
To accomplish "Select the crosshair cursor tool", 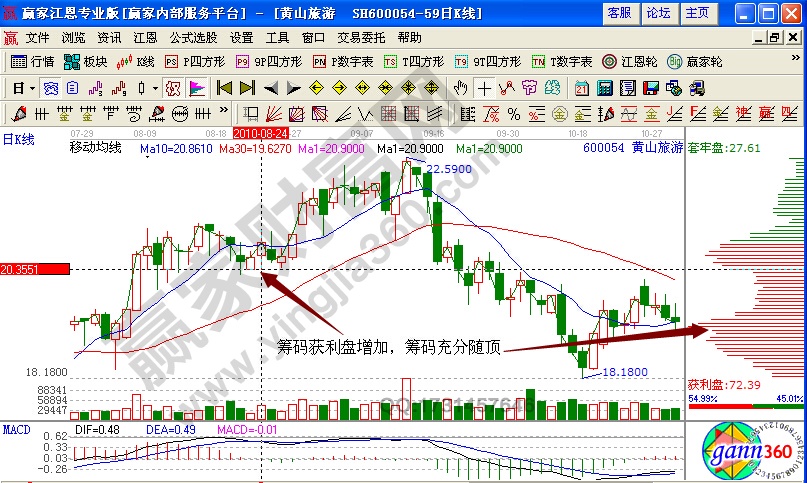I will (x=485, y=88).
